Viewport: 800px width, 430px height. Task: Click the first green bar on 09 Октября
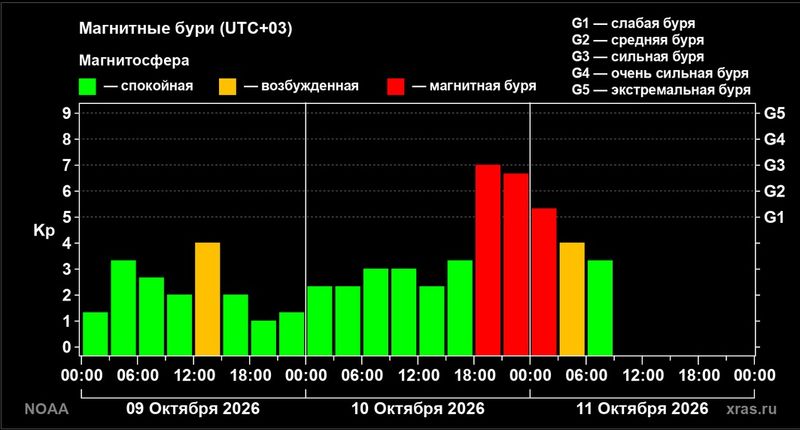[x=95, y=334]
